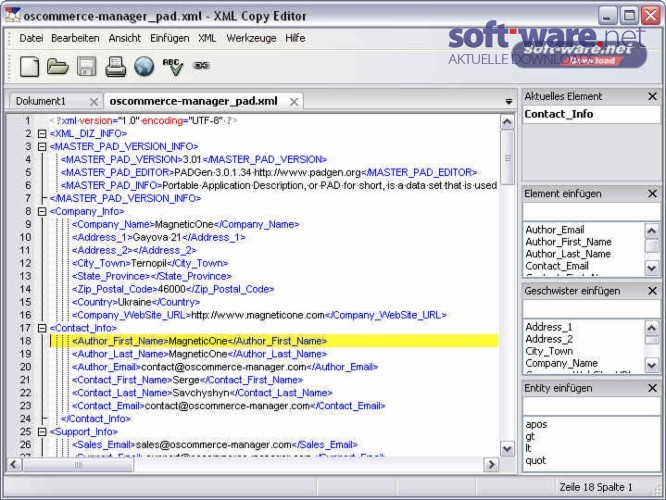Click the highlighted Author_First_Name line 18
The height and width of the screenshot is (500, 666).
[274, 341]
